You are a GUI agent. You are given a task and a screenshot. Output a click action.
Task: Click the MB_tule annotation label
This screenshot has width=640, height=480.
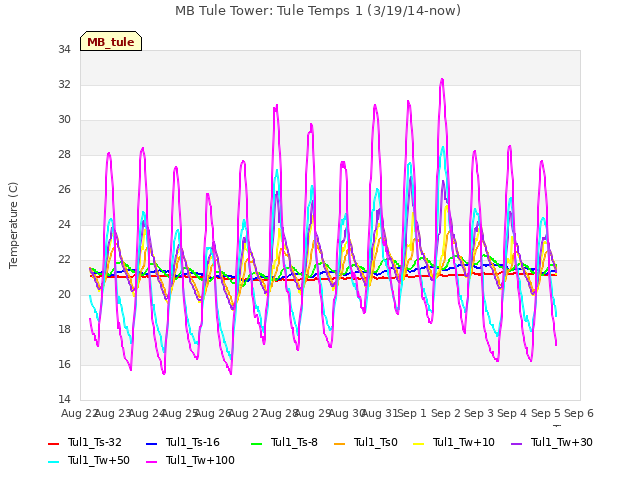tap(111, 42)
